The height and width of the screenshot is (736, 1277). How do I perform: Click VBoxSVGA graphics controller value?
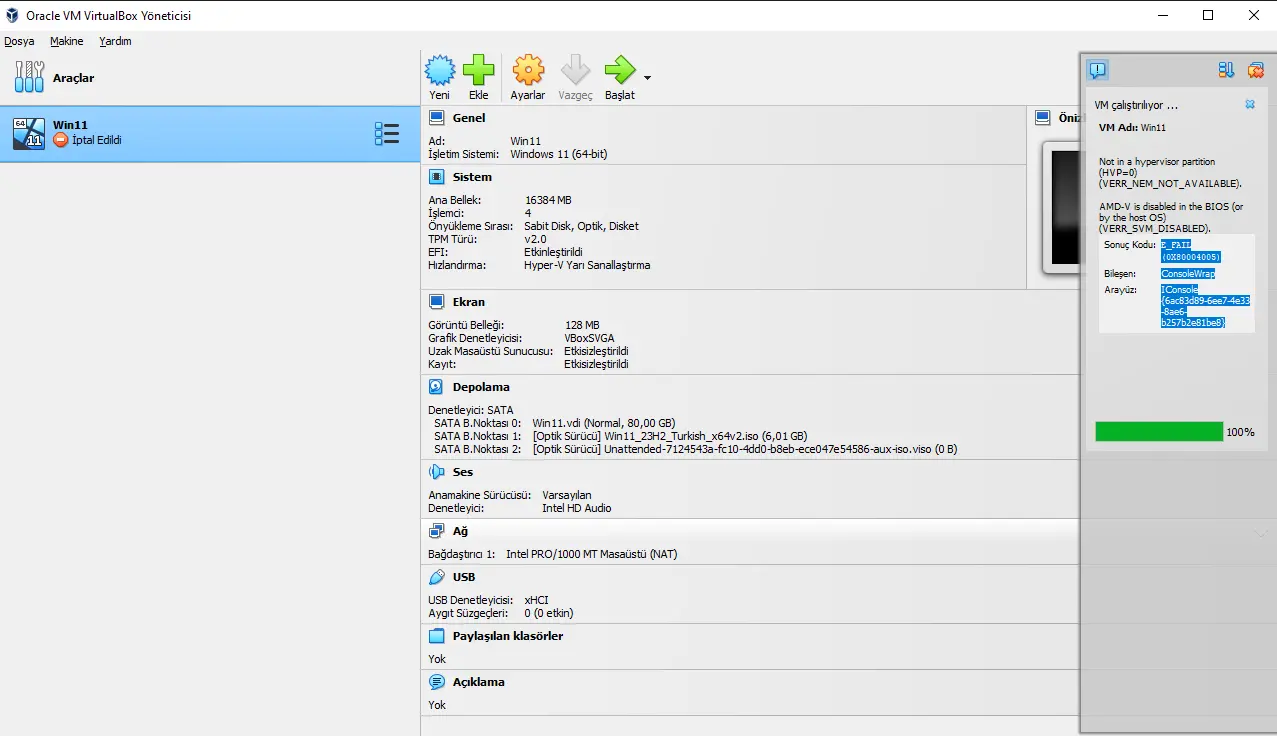click(589, 338)
